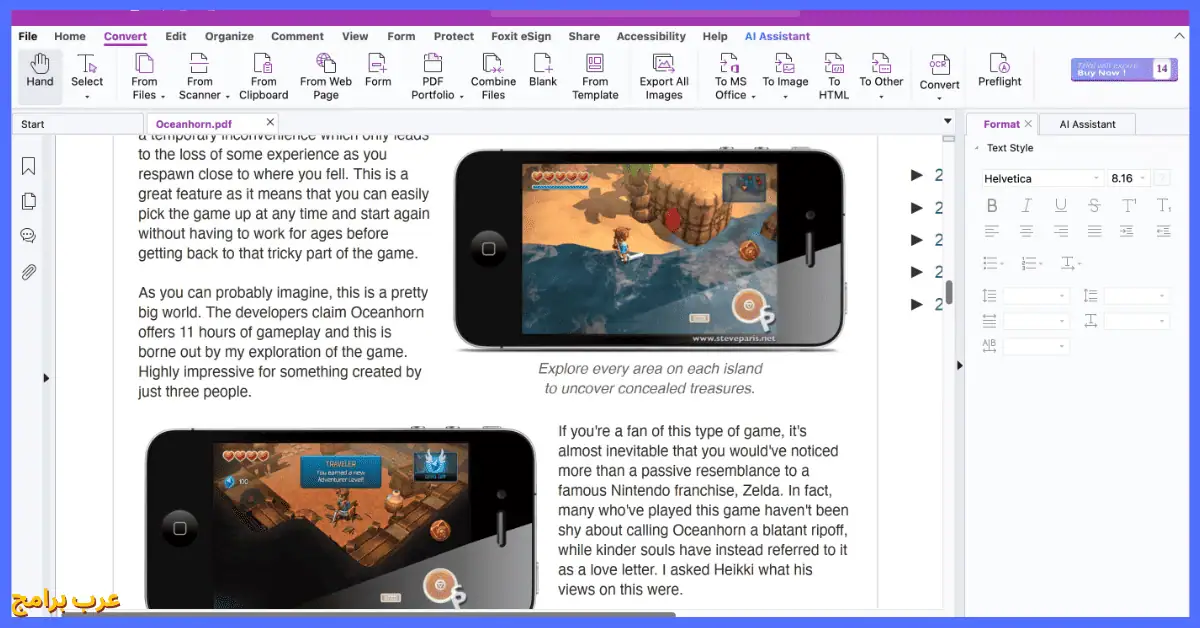Open character spacing A|B dropdown
1200x628 pixels.
point(1037,346)
